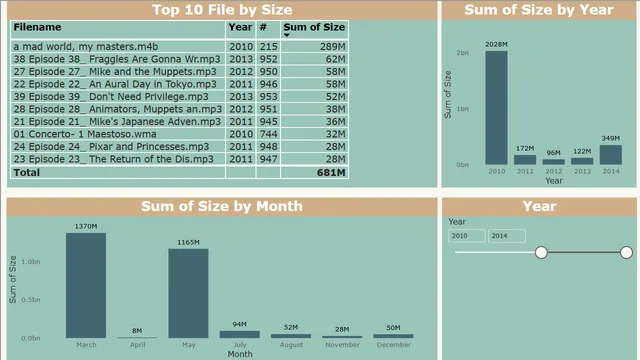Click the 1370M data label
640x360 pixels.
click(86, 227)
